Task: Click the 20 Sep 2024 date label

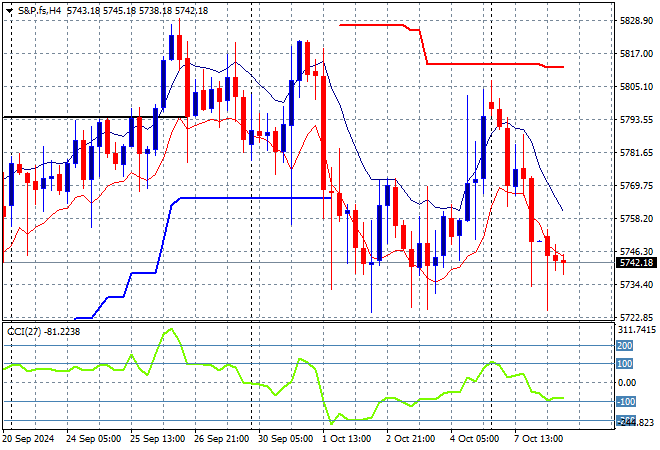Action: [x=29, y=439]
